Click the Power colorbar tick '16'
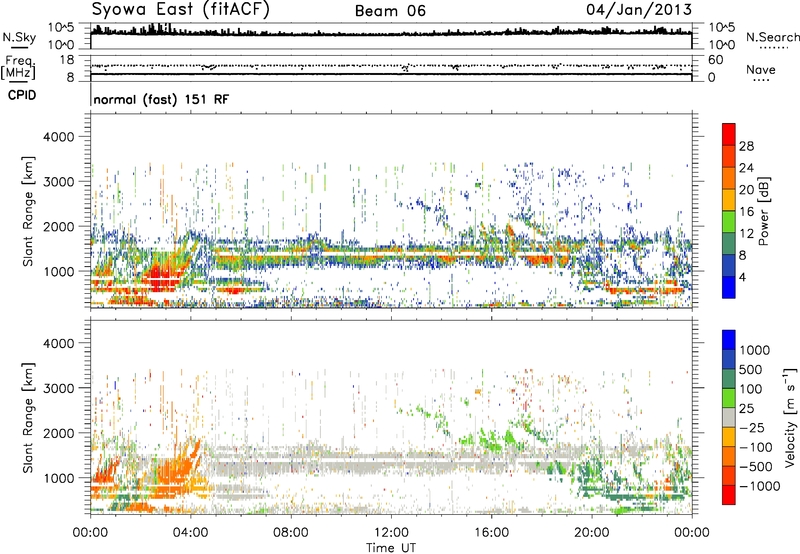This screenshot has width=800, height=554. [746, 212]
